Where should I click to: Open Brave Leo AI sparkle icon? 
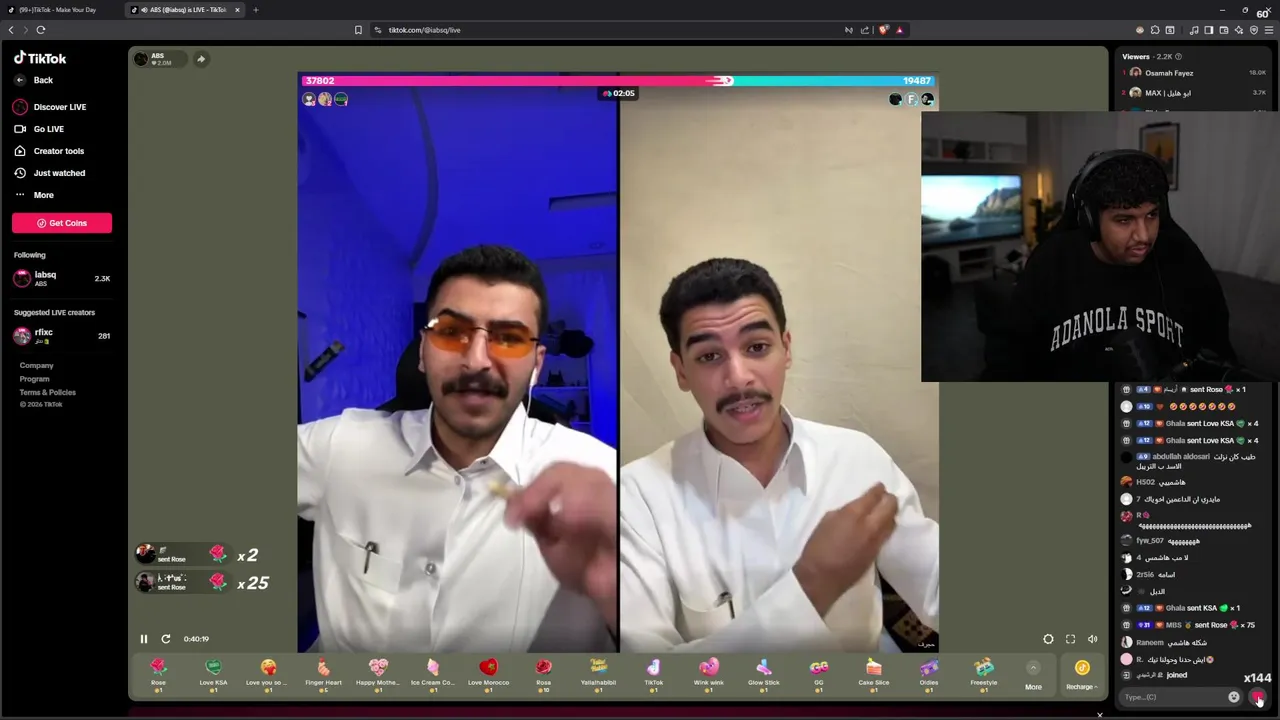click(x=1238, y=30)
